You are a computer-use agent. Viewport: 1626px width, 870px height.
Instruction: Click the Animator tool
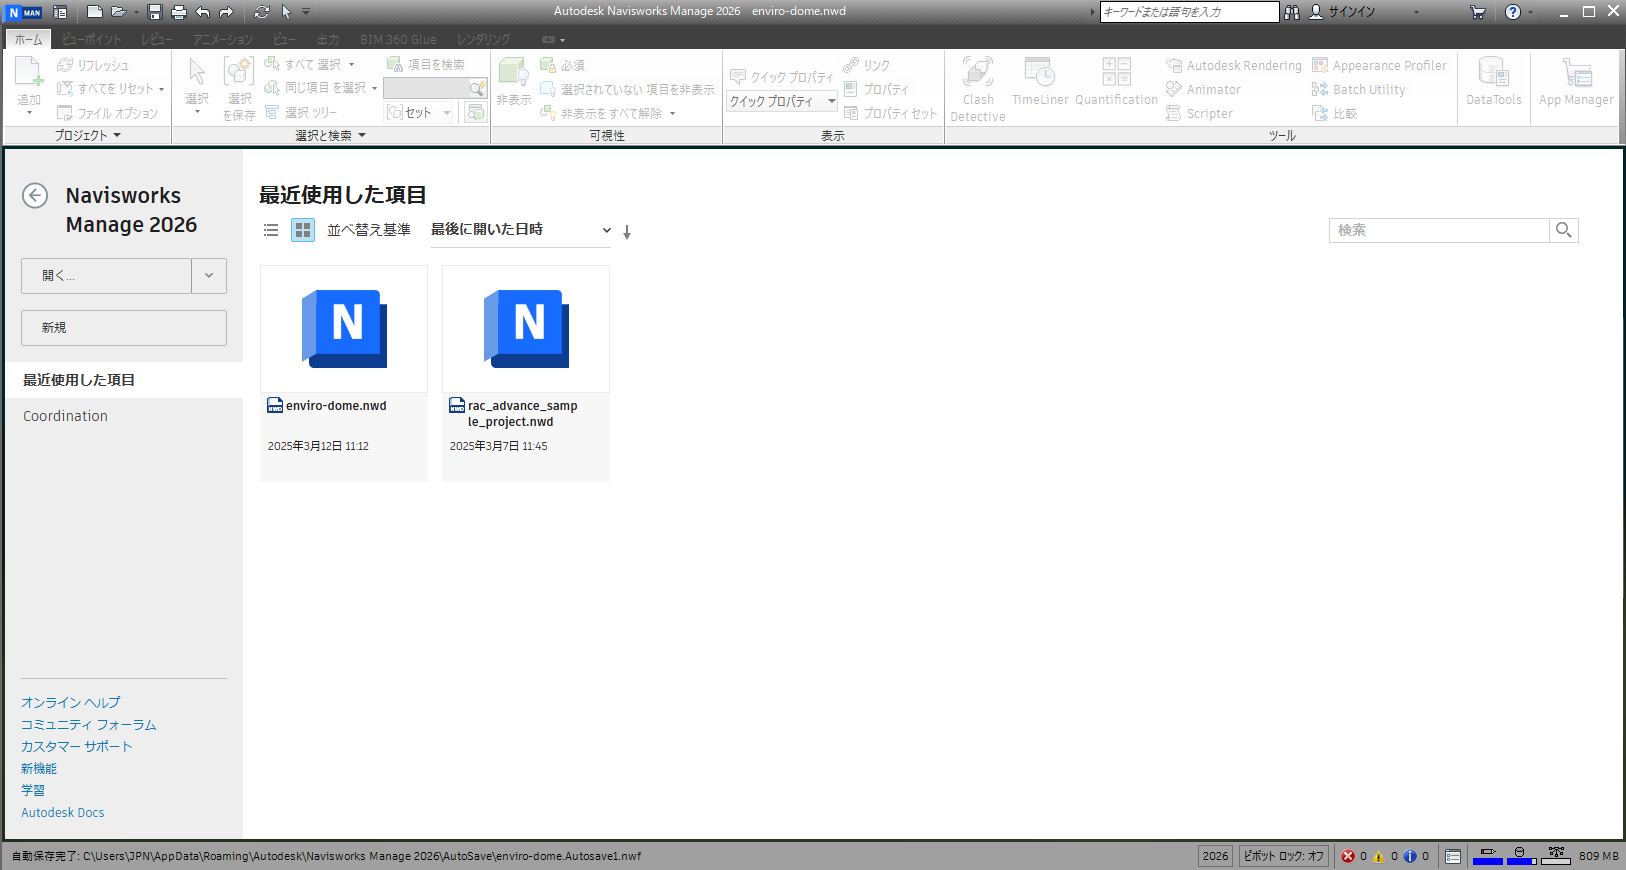[x=1203, y=89]
